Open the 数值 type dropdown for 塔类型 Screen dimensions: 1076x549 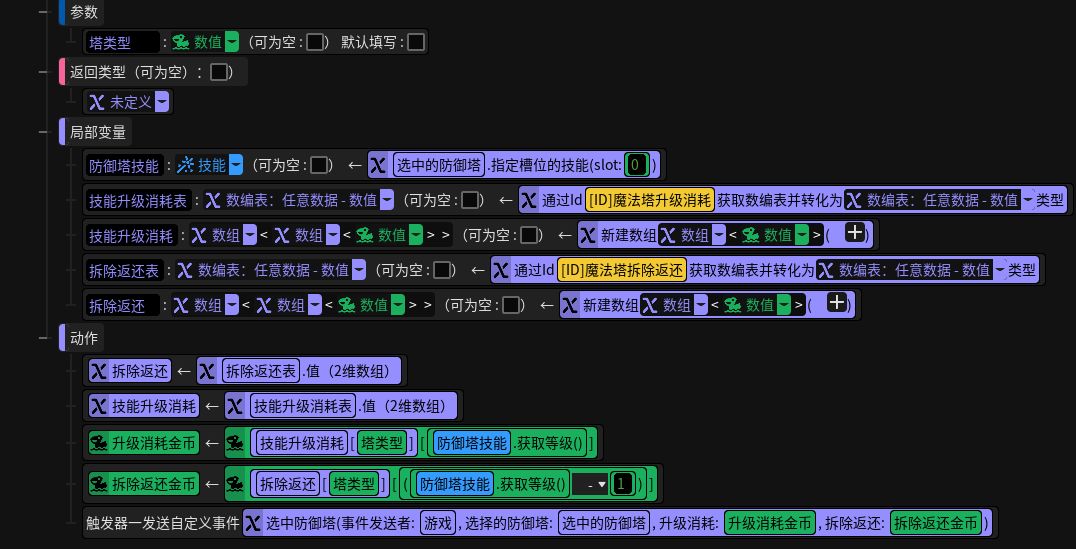point(233,43)
